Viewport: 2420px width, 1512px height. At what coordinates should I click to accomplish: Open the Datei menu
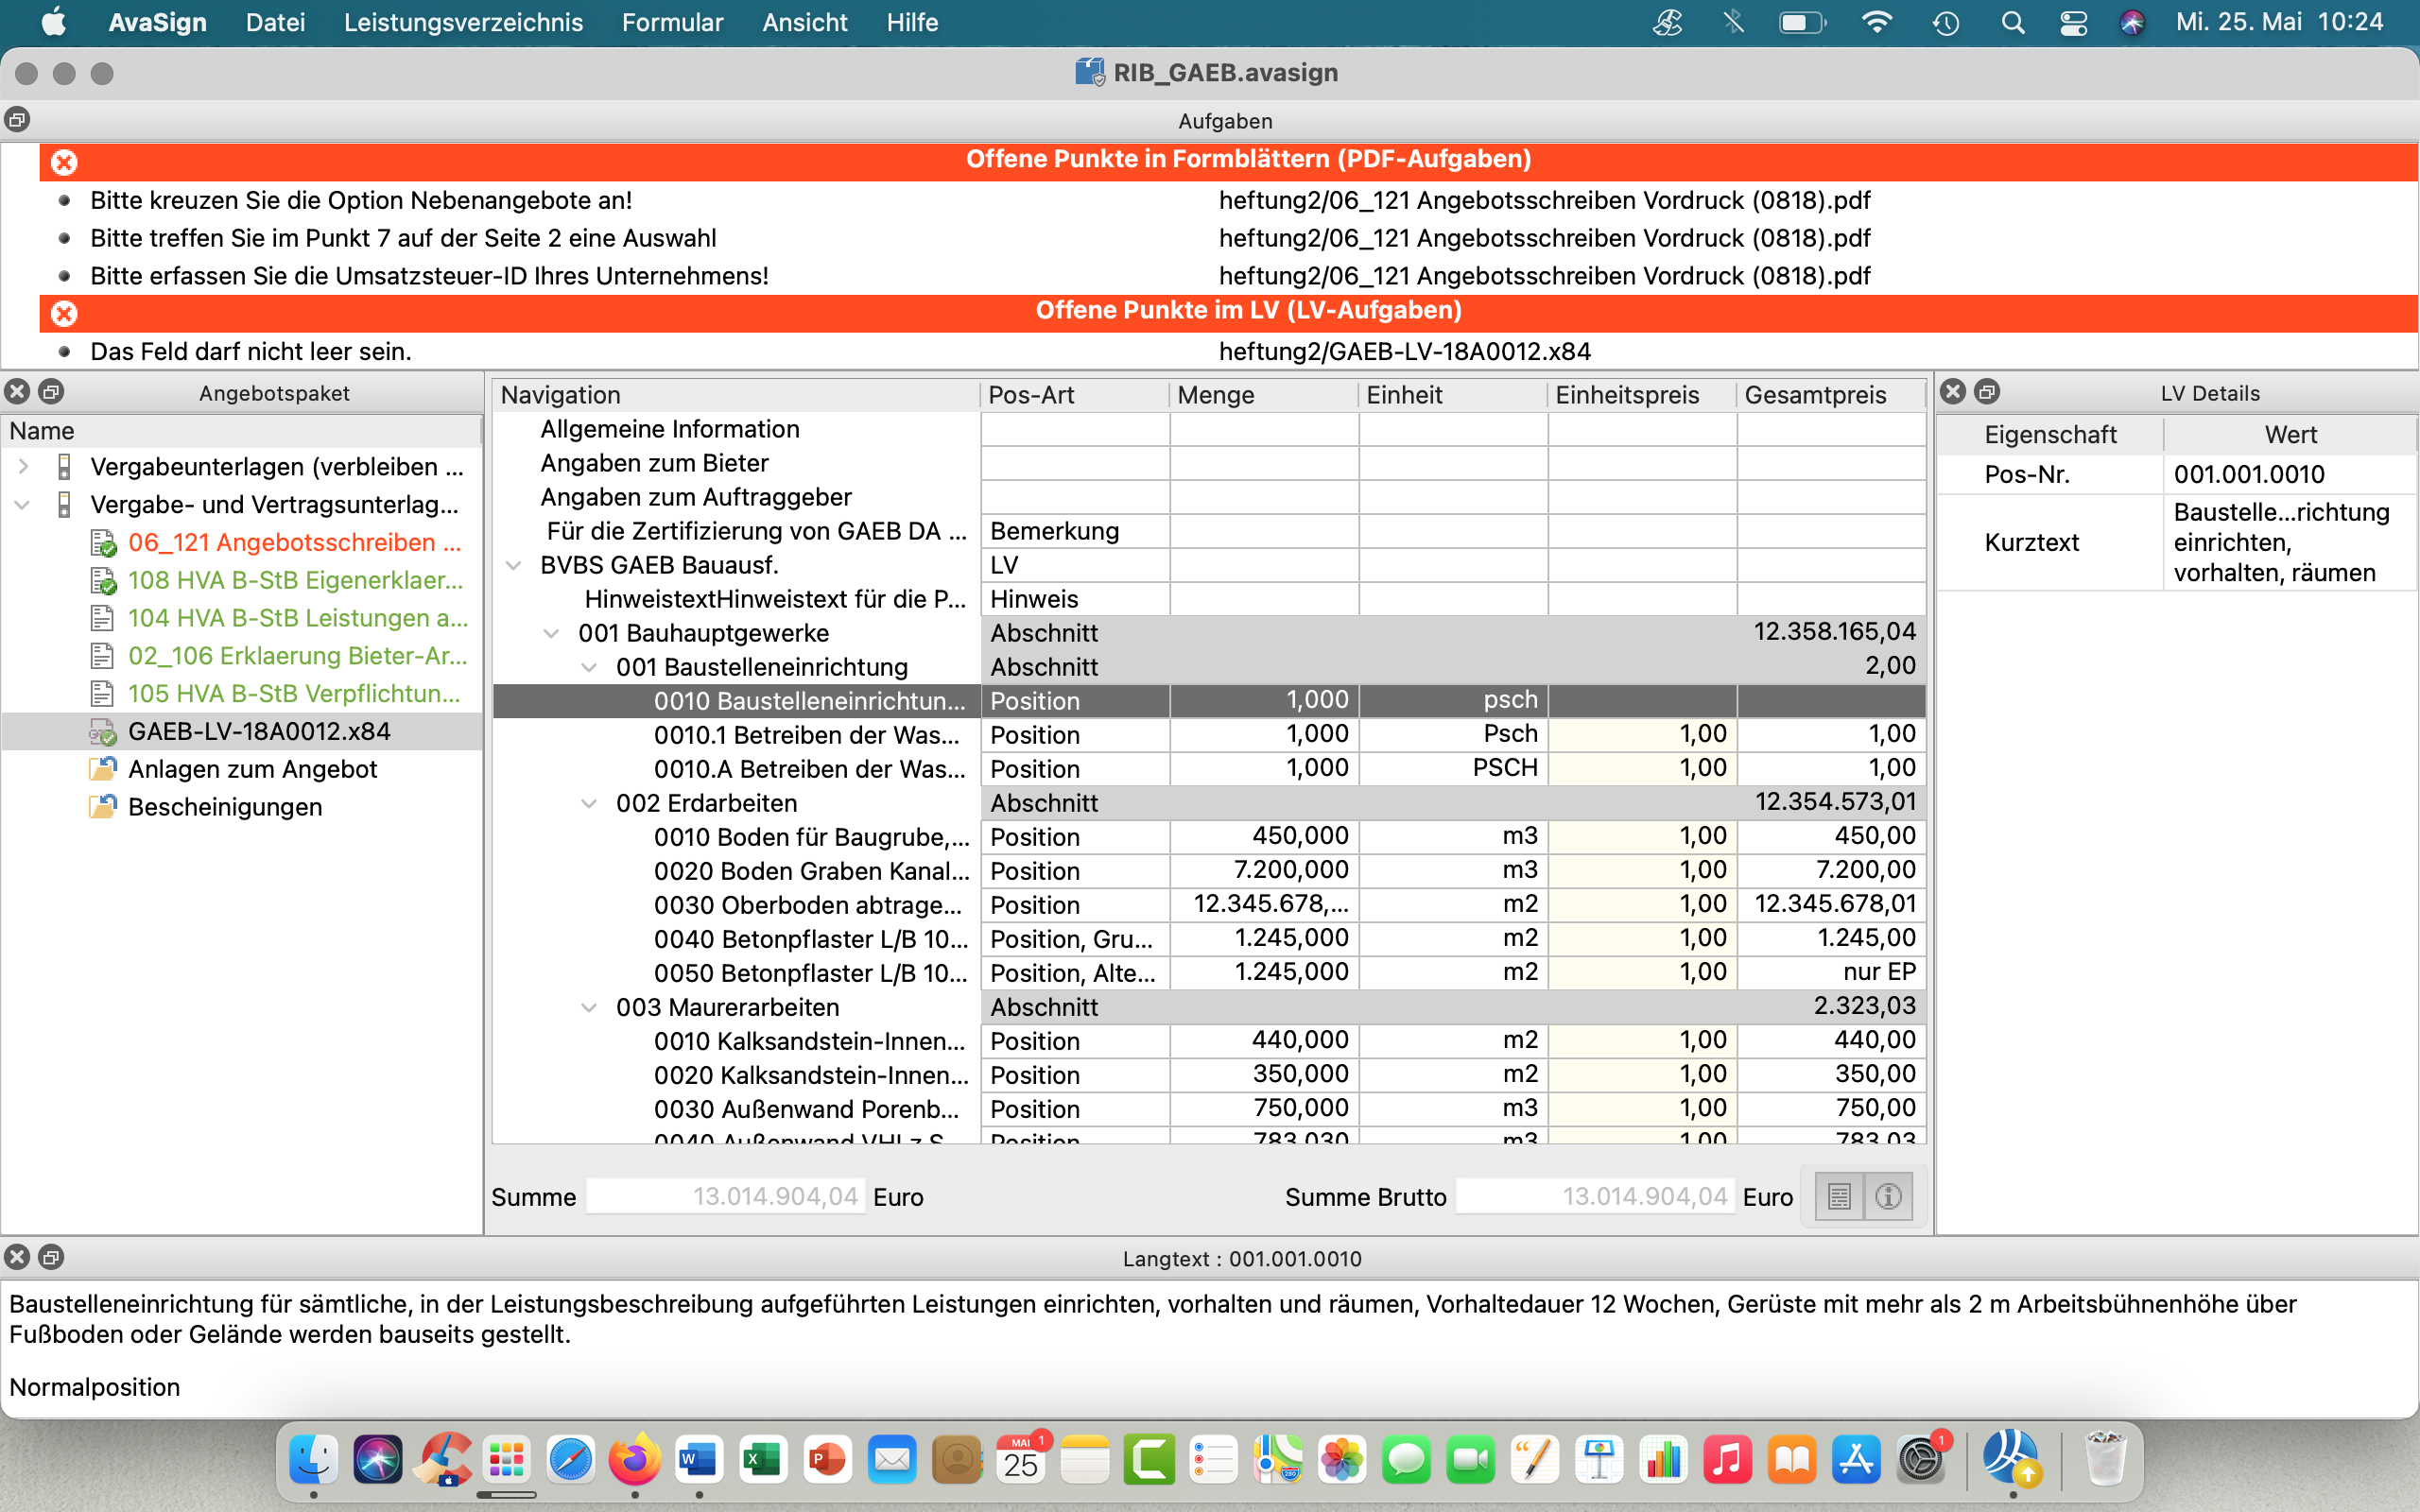[275, 22]
